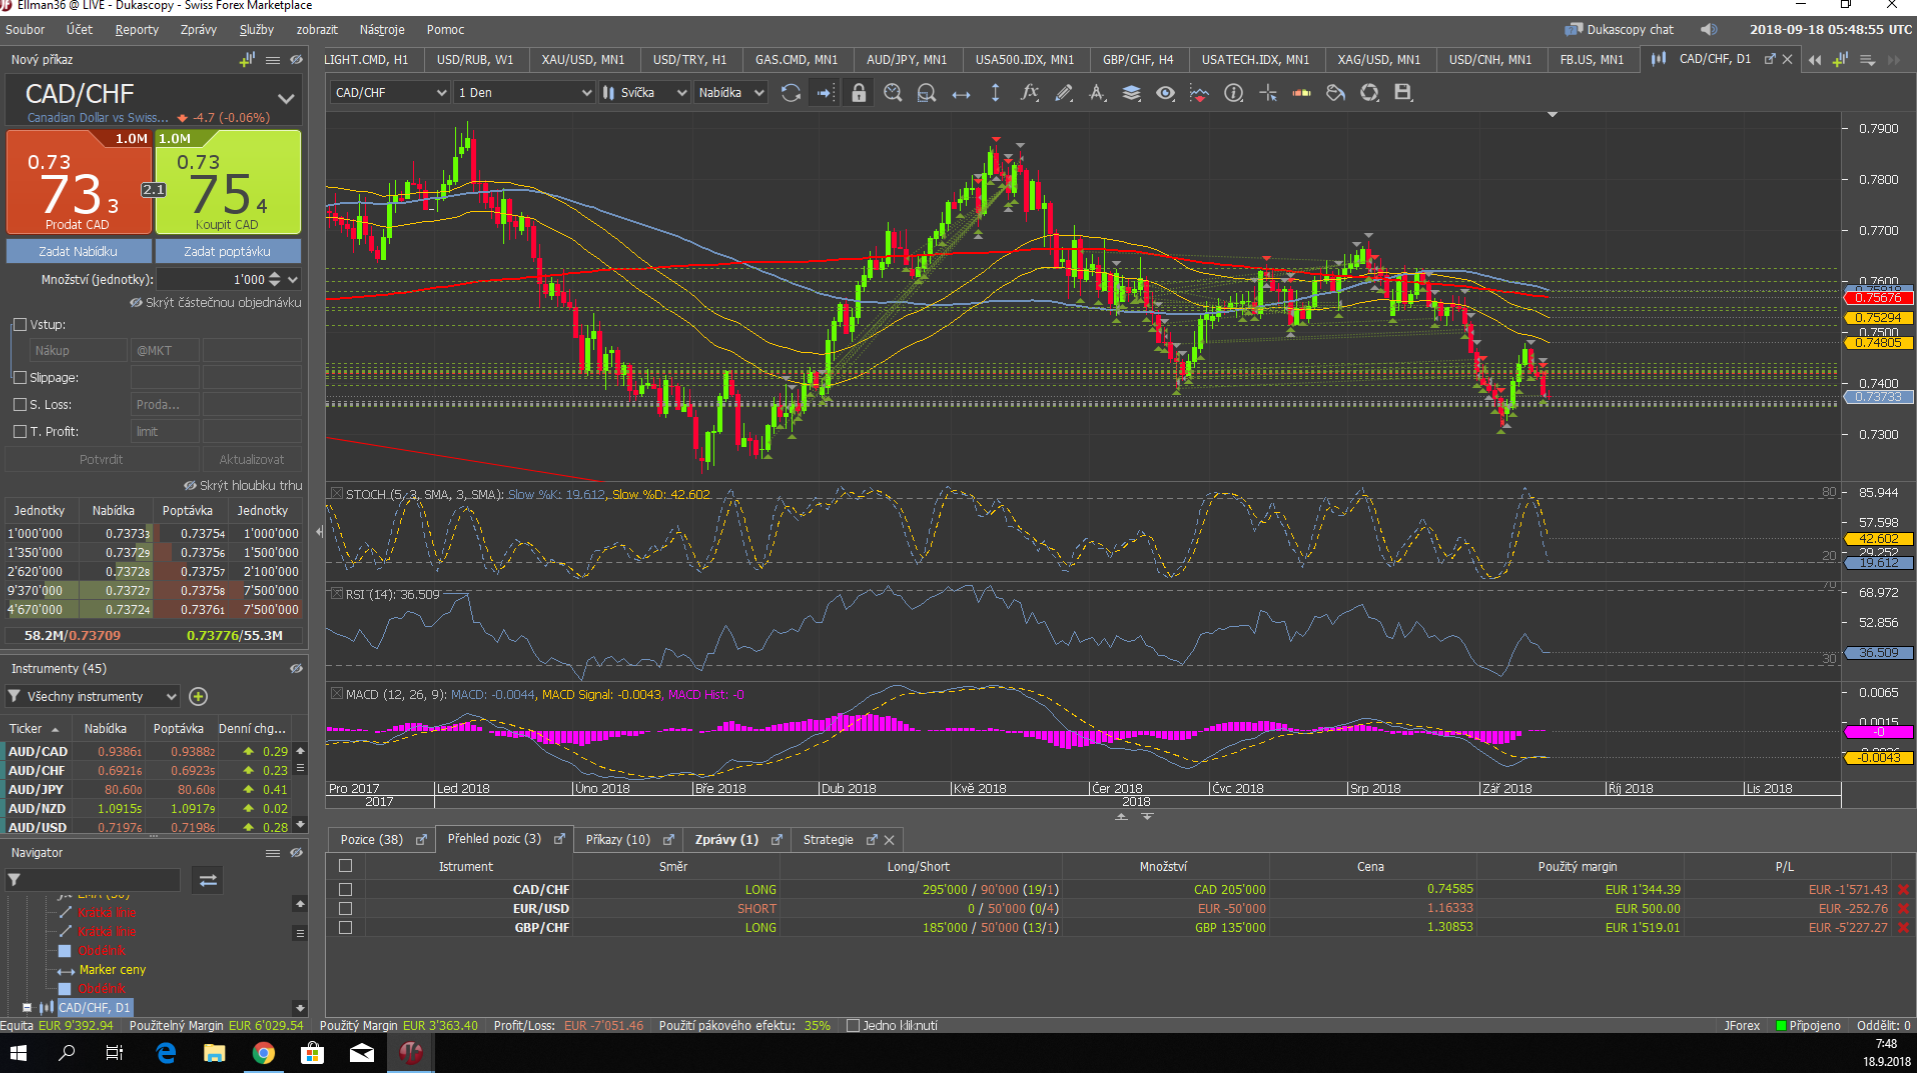The width and height of the screenshot is (1917, 1073).
Task: Click the horizontal stretch arrows icon
Action: coord(961,93)
